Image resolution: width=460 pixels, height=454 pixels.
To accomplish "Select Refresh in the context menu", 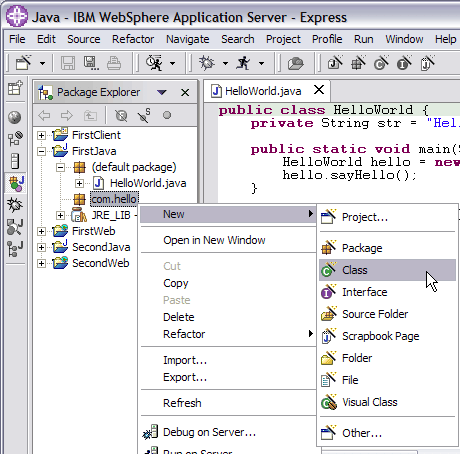I will pos(182,403).
